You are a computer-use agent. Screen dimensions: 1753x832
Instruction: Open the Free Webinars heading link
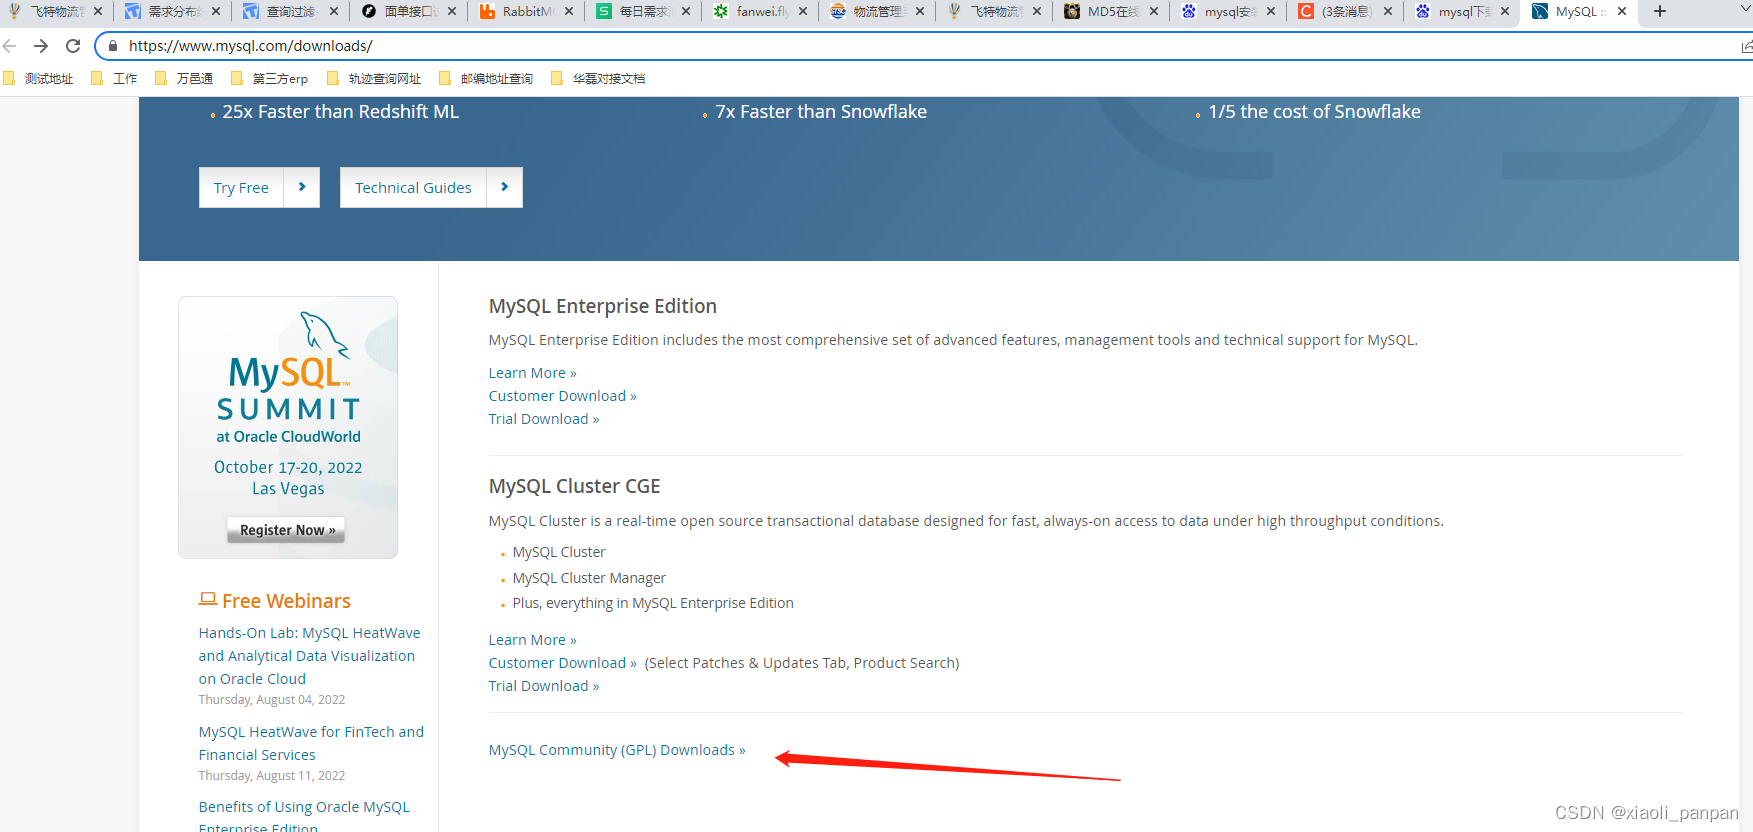click(x=286, y=601)
